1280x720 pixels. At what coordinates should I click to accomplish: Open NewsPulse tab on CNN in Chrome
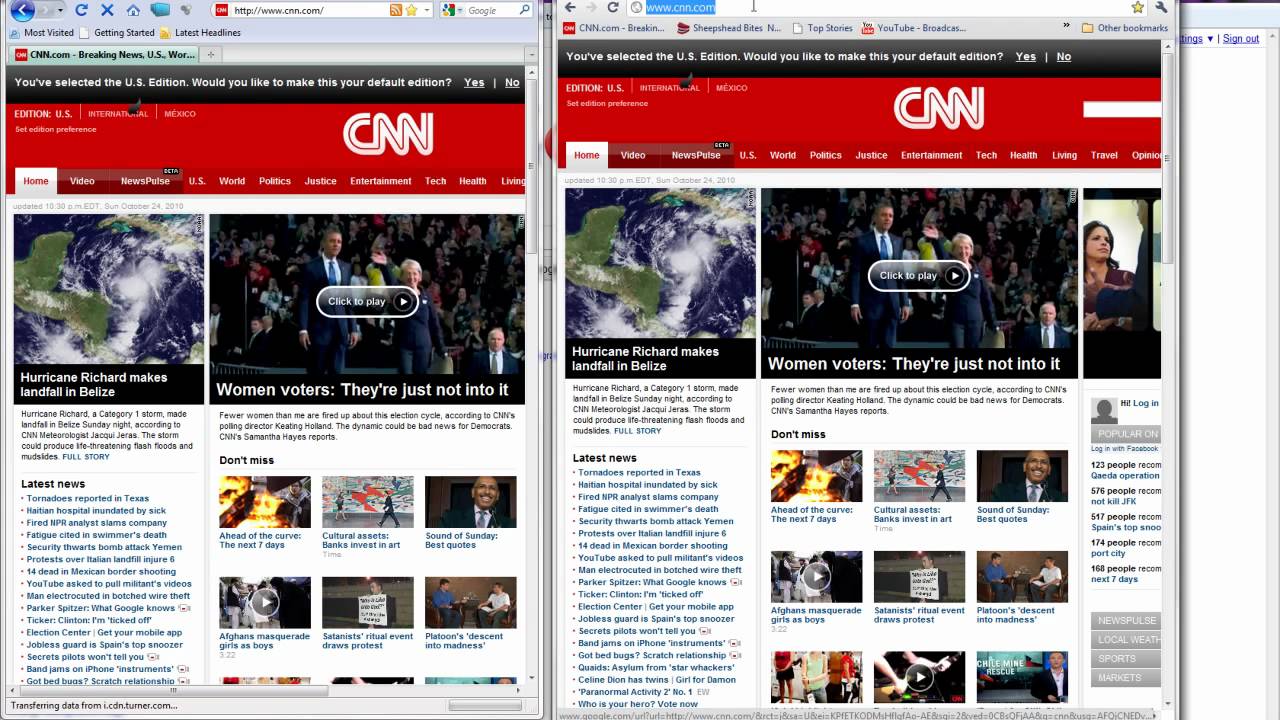tap(696, 155)
